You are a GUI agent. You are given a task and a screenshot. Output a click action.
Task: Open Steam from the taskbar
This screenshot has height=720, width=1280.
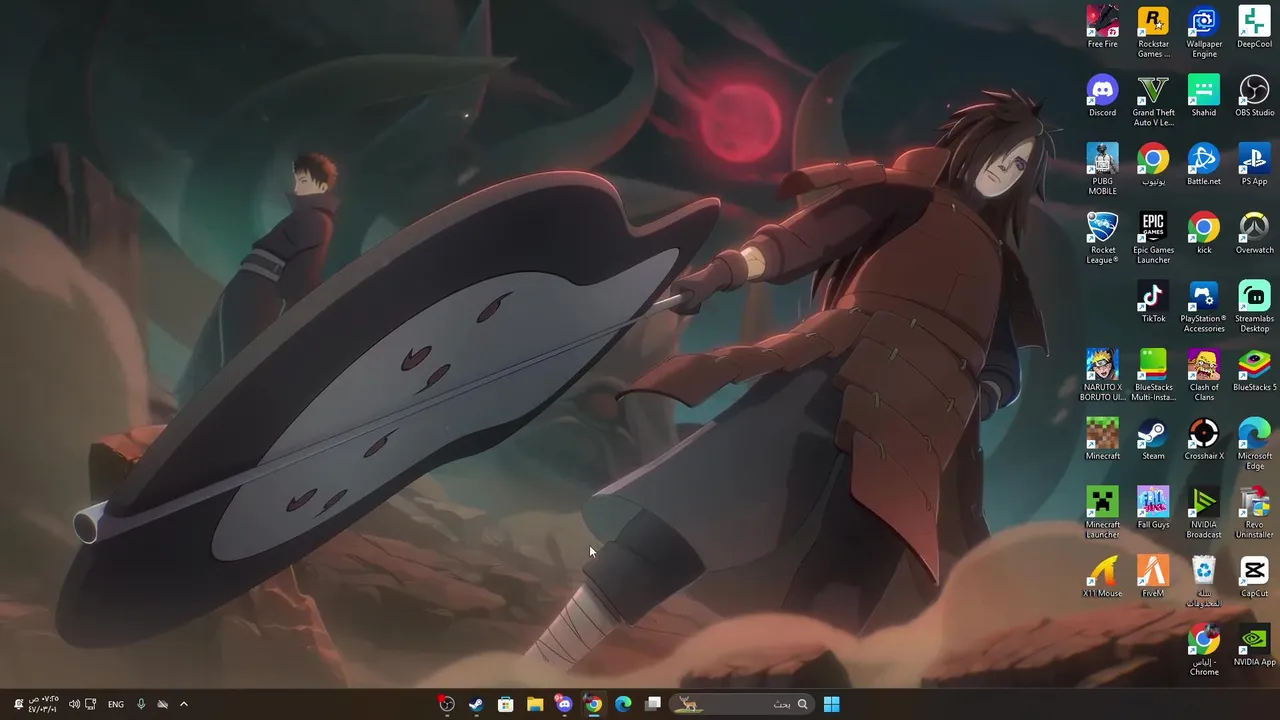pyautogui.click(x=476, y=704)
